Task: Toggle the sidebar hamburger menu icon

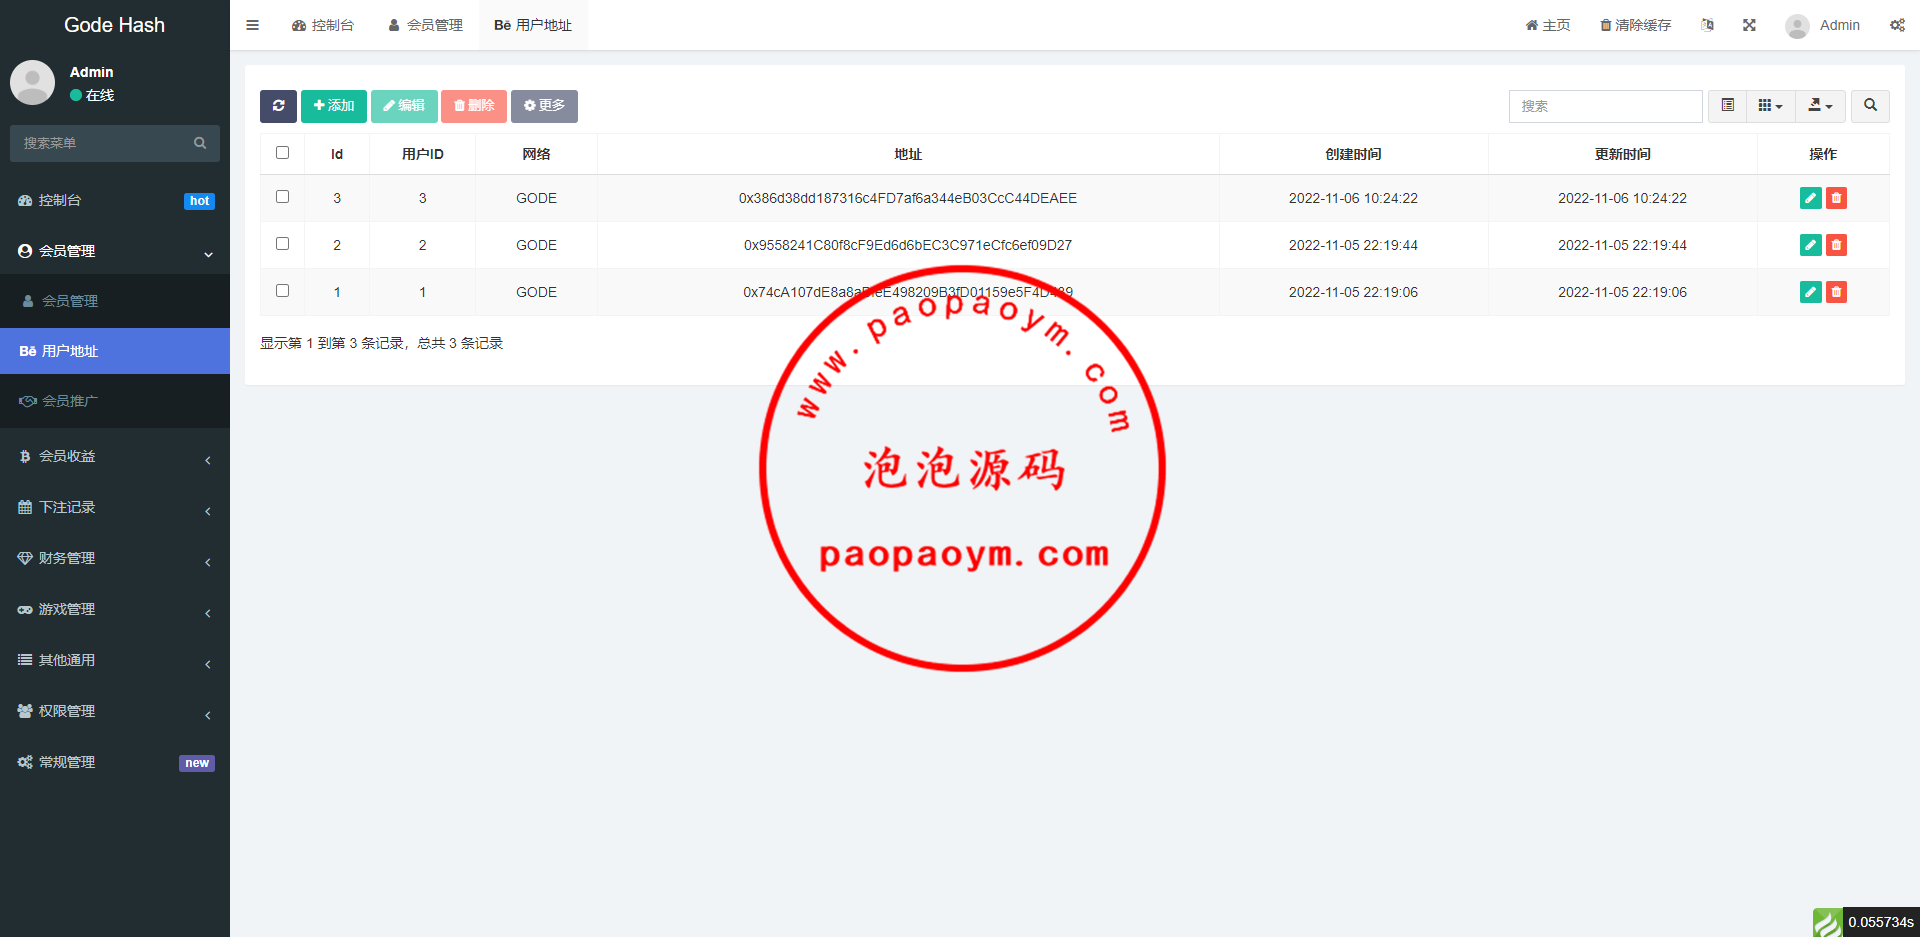Action: tap(252, 25)
